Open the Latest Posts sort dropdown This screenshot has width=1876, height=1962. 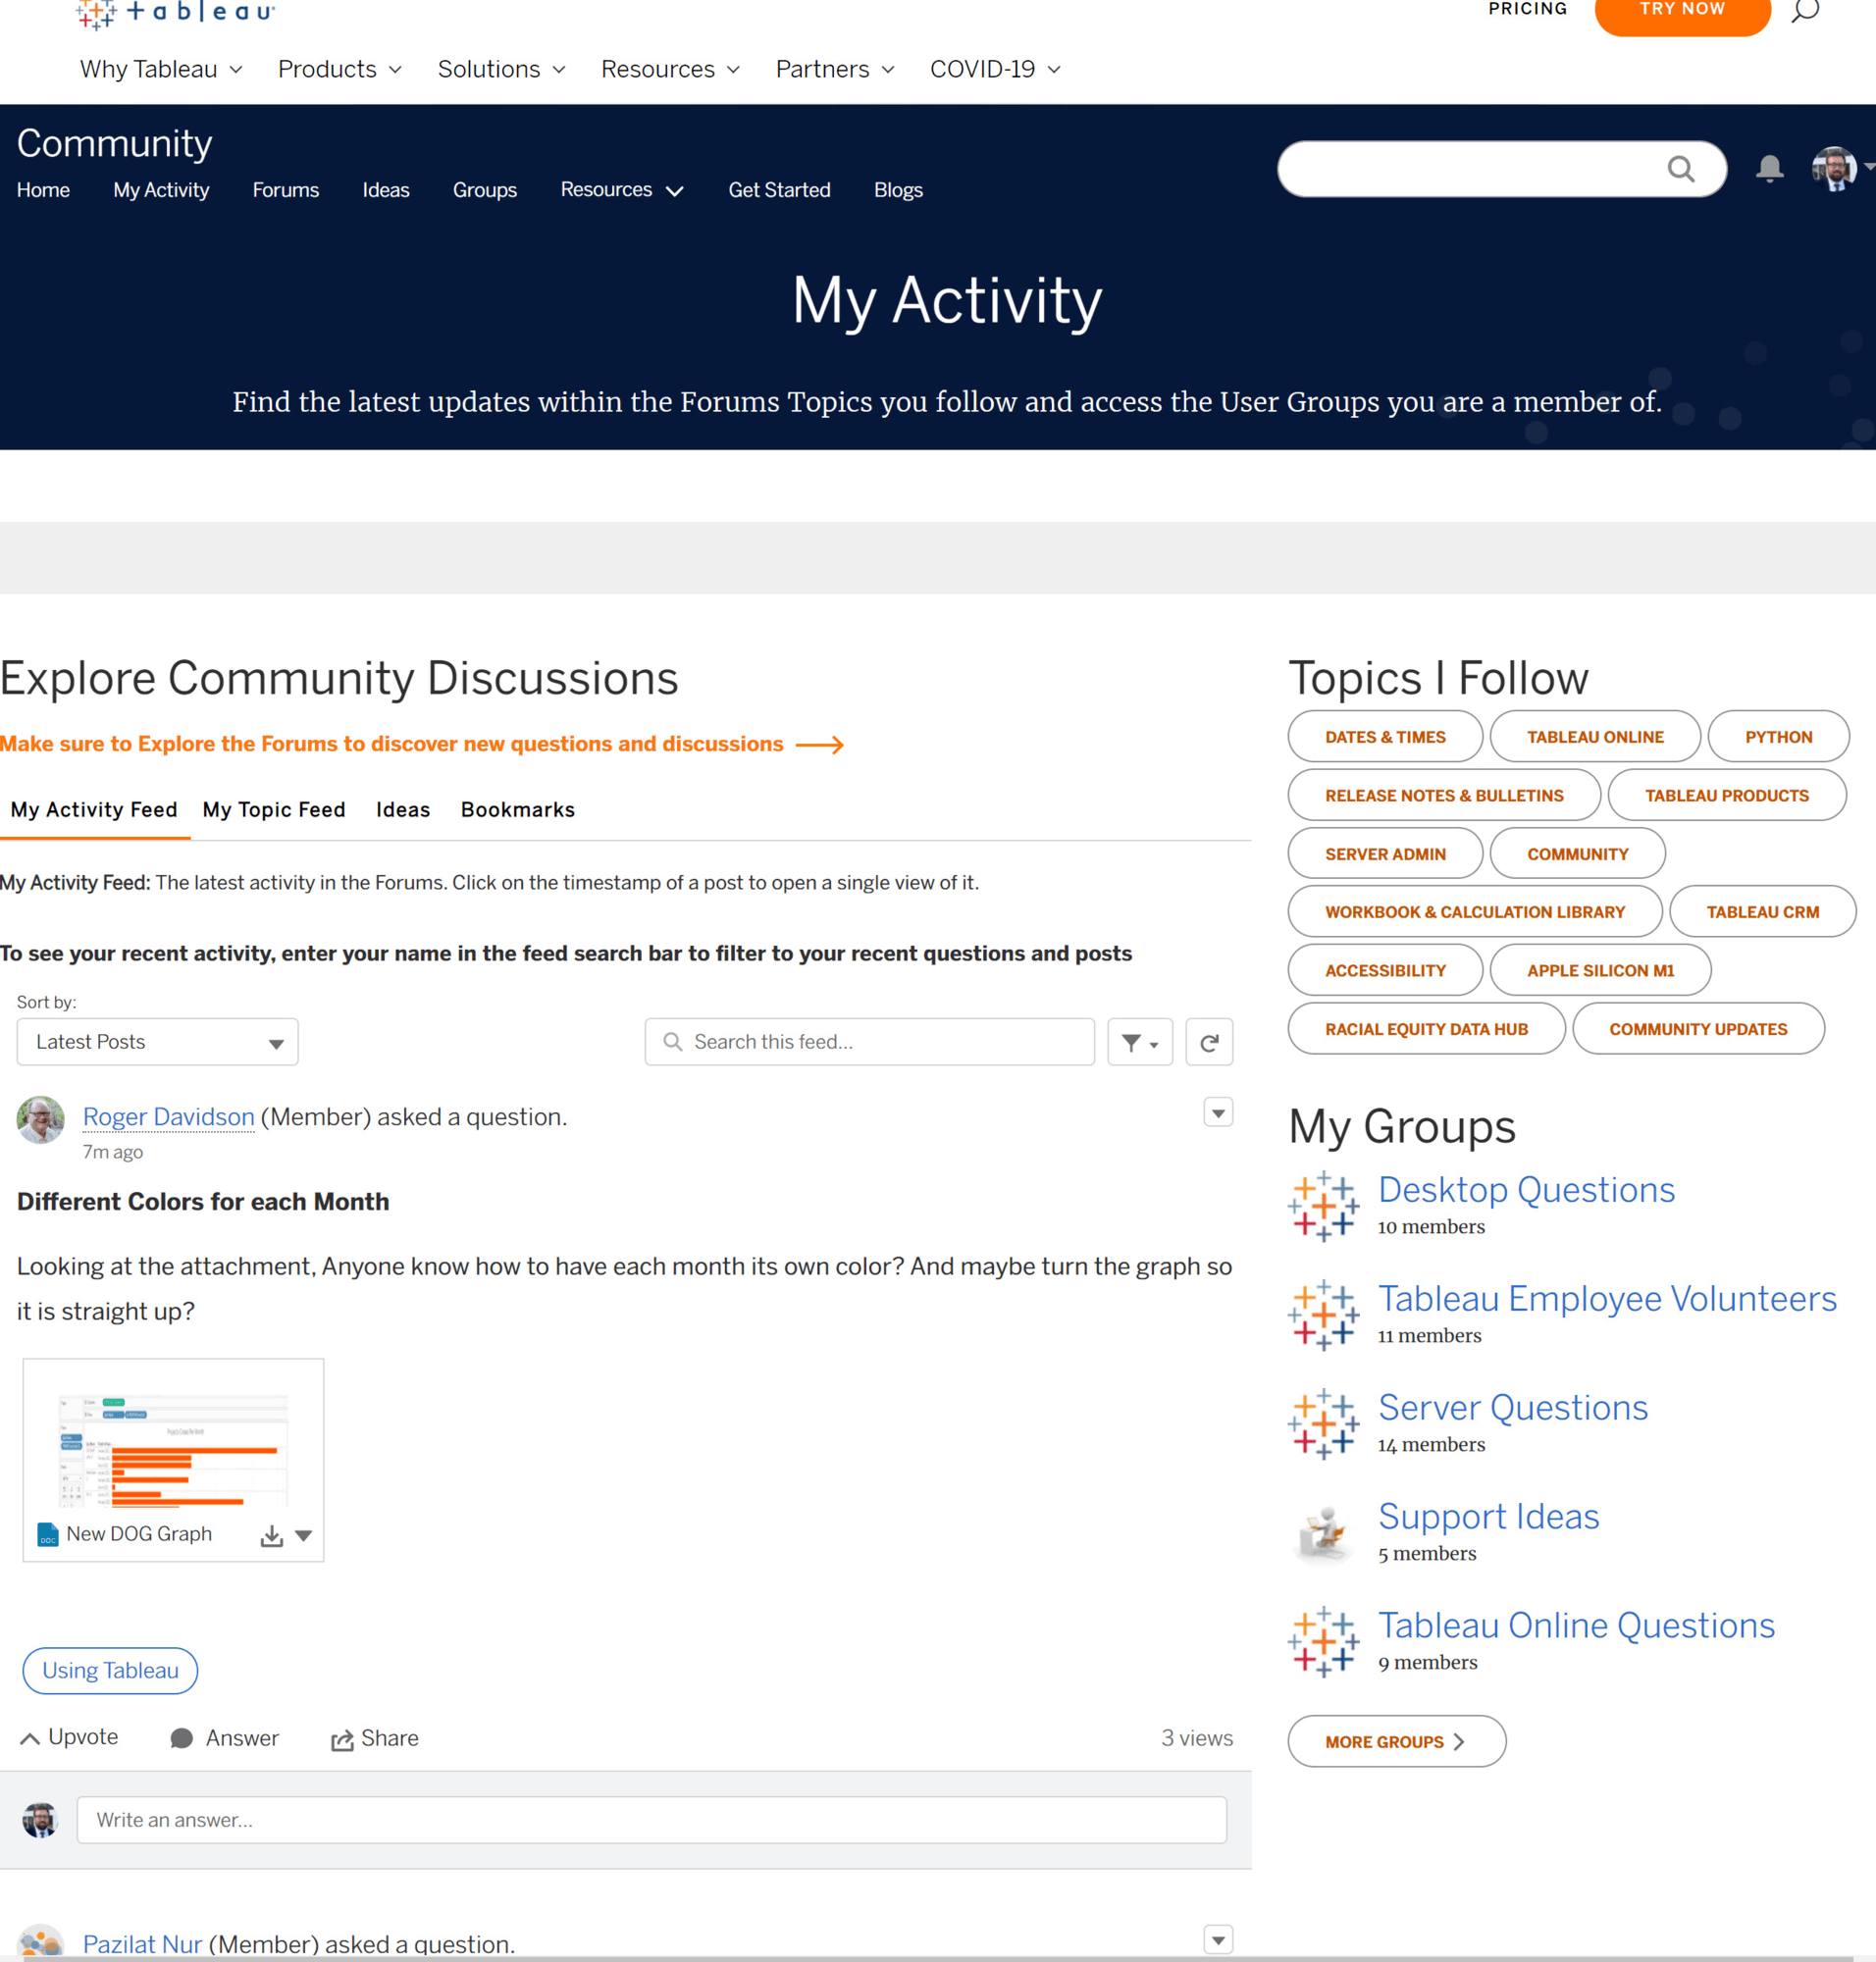(x=157, y=1041)
